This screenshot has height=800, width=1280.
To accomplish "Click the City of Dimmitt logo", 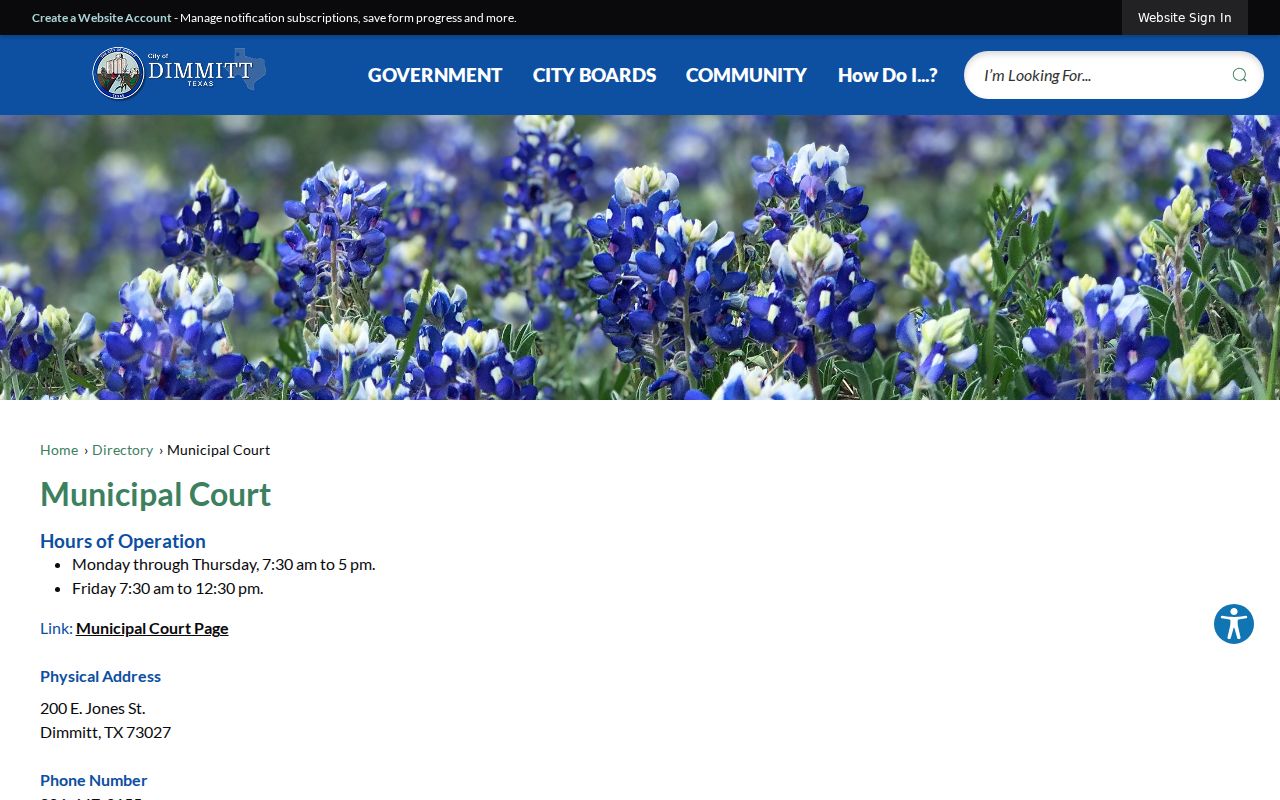I will coord(179,73).
